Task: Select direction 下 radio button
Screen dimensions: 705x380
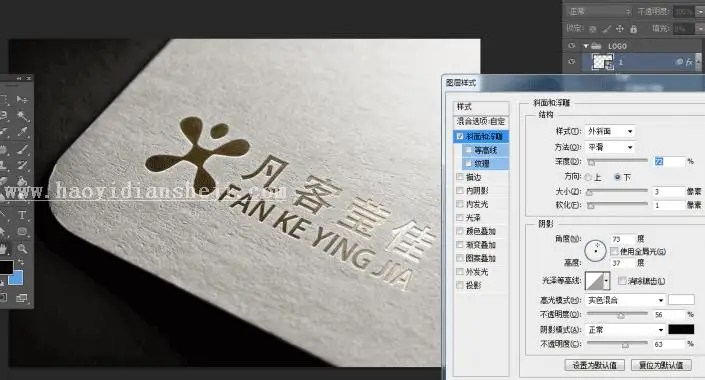Action: 617,177
